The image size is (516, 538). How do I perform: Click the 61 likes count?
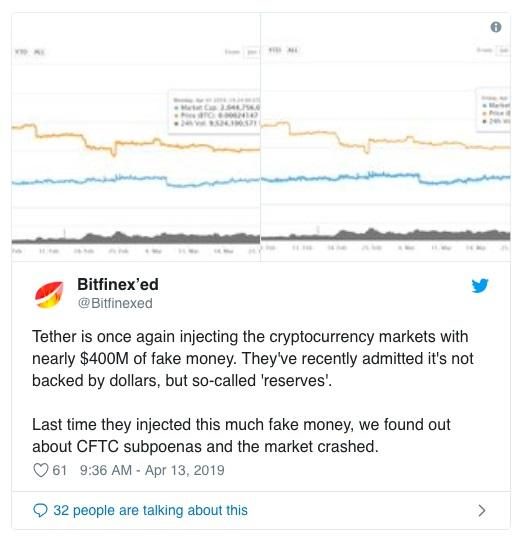point(59,470)
